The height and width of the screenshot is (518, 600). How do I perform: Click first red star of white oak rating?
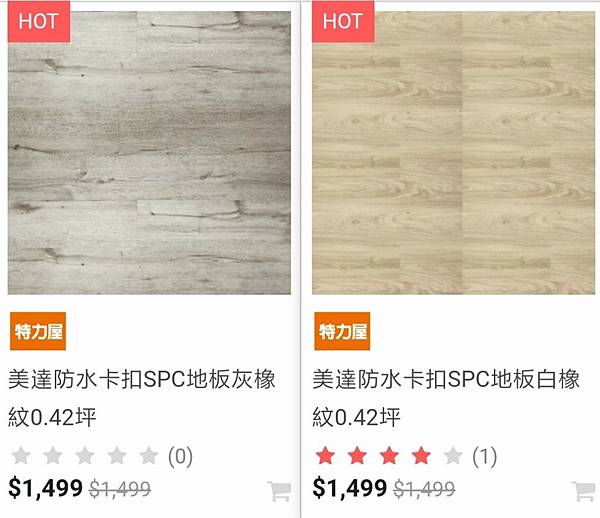coord(325,456)
